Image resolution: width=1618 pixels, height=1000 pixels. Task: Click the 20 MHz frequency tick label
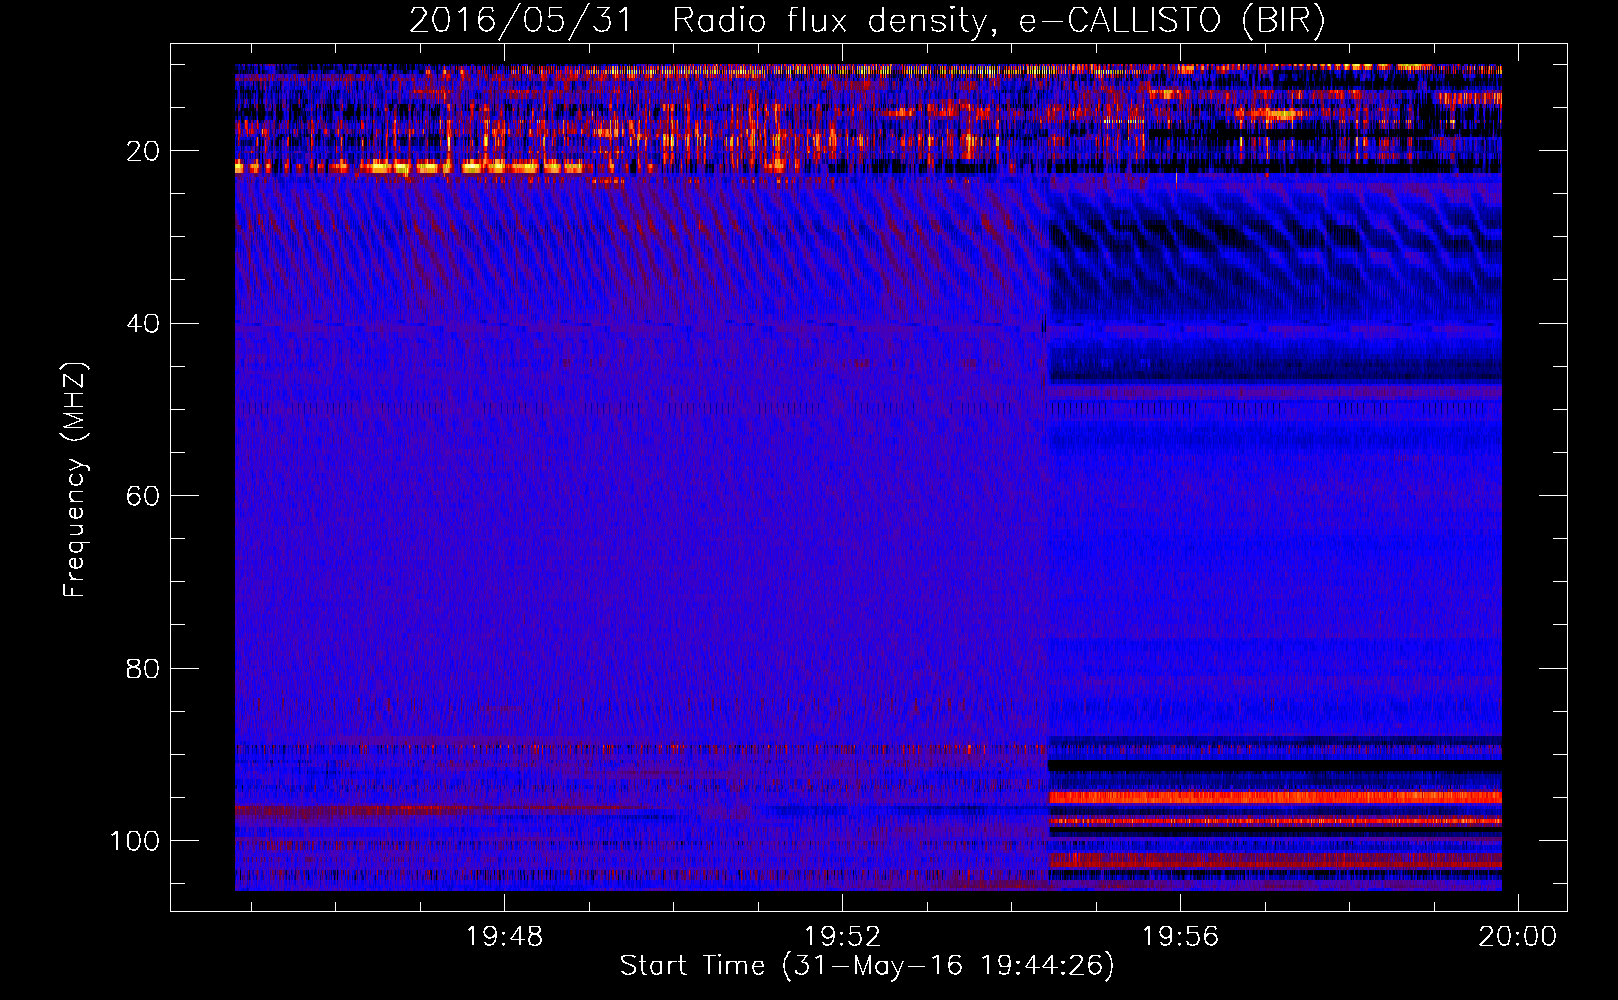(x=143, y=151)
